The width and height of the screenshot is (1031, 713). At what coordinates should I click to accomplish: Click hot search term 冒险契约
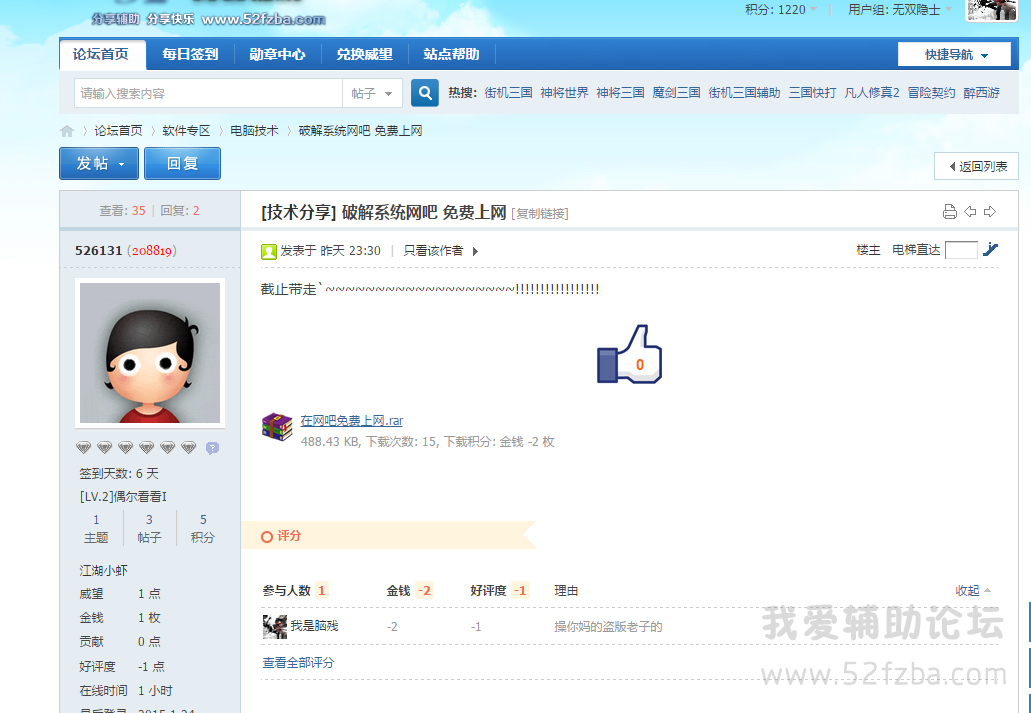pos(931,93)
